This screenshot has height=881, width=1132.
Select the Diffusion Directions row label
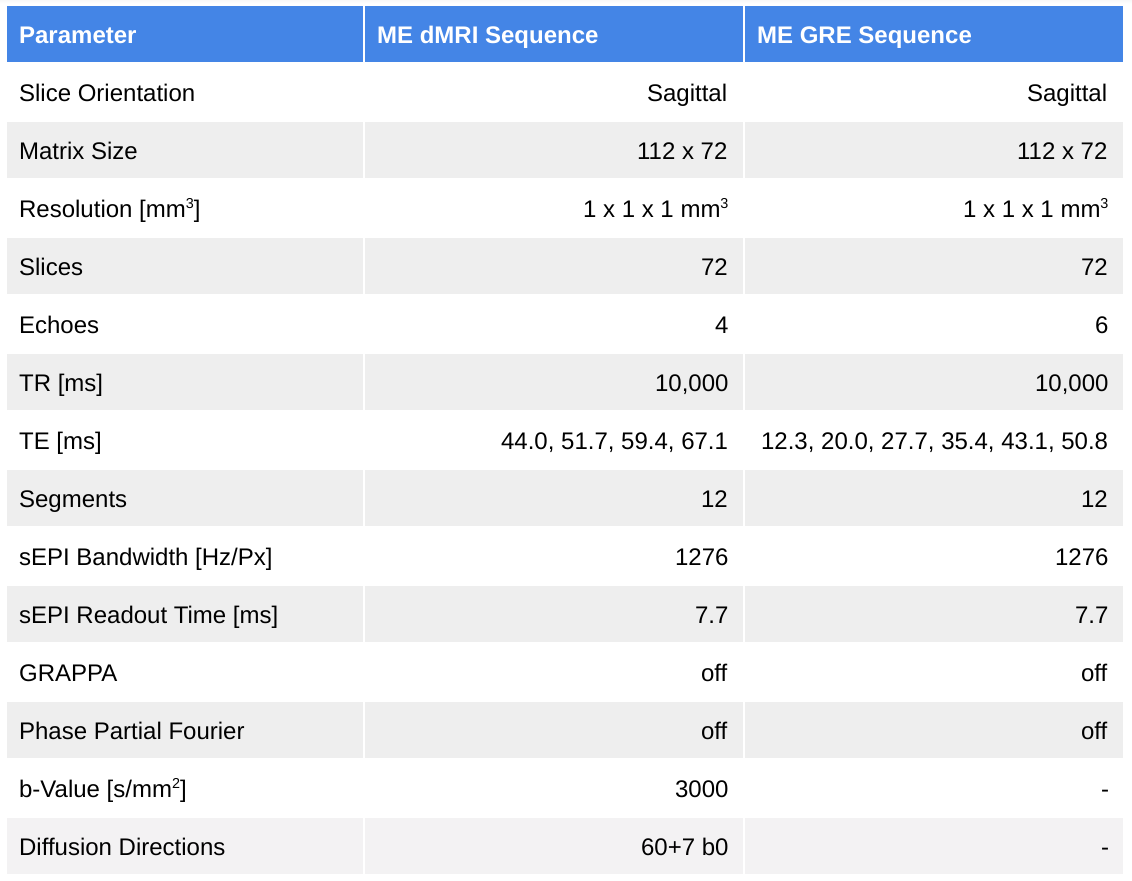122,847
